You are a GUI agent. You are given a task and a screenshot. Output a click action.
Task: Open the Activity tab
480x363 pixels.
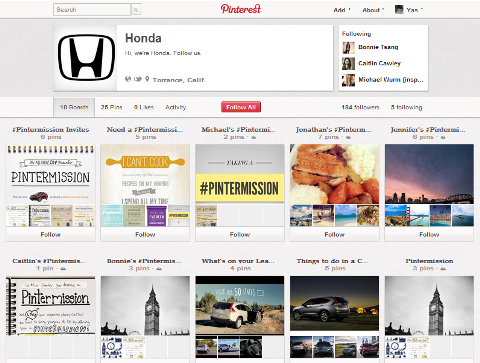tap(176, 107)
